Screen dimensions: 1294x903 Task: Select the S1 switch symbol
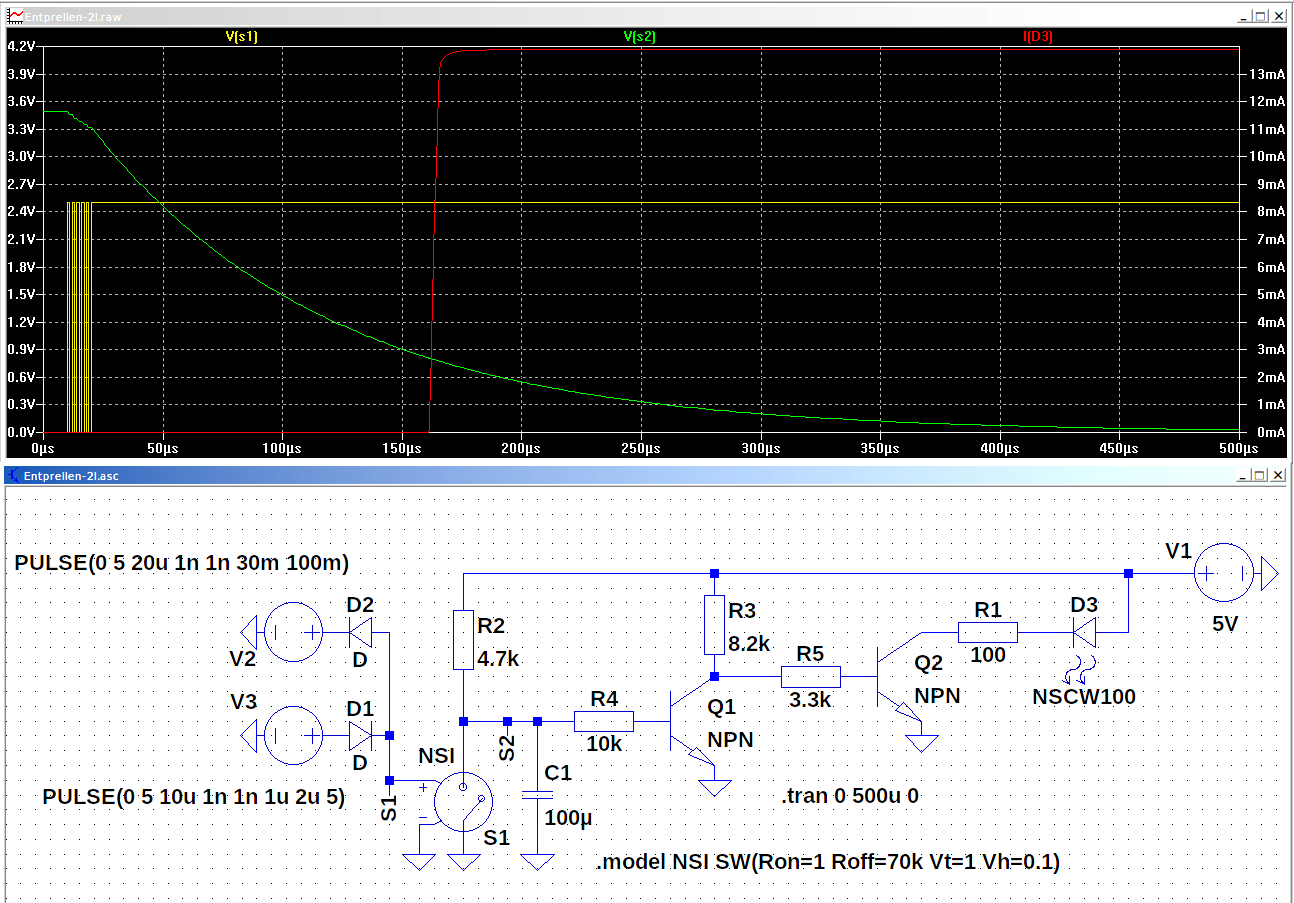click(465, 800)
